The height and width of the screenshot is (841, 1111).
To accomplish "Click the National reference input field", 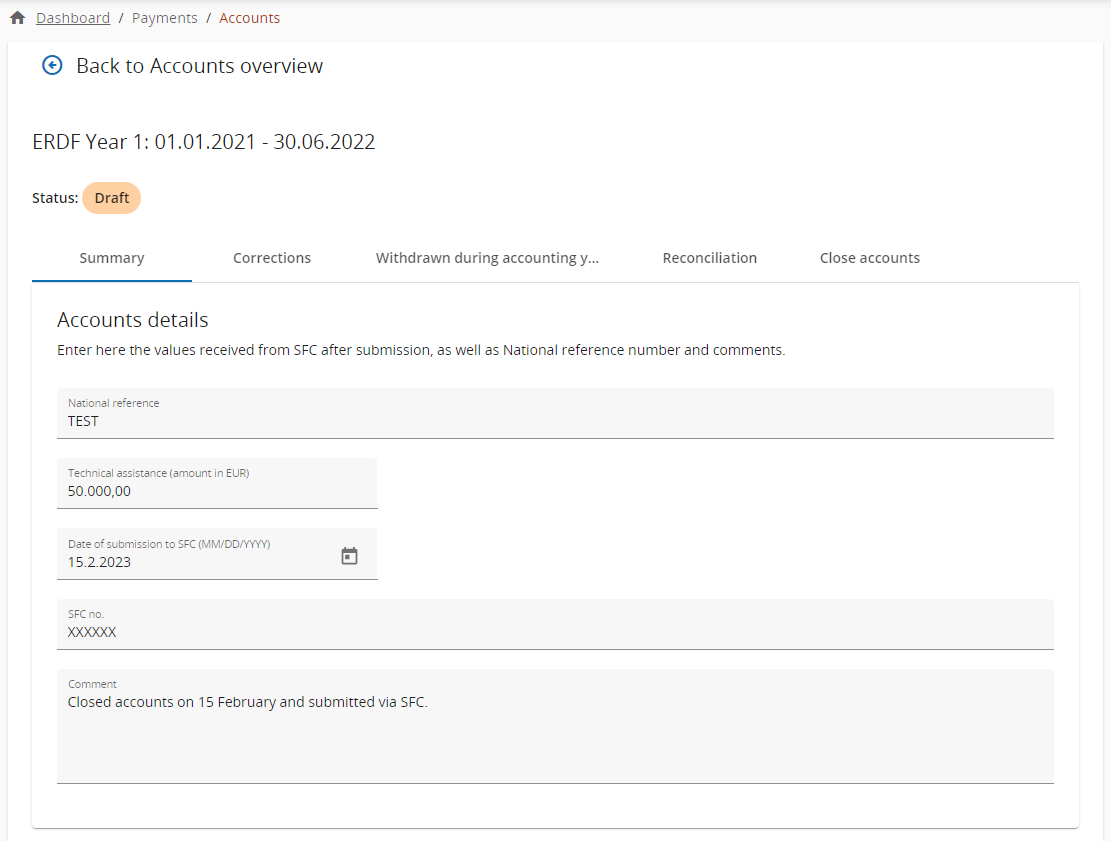I will tap(555, 421).
